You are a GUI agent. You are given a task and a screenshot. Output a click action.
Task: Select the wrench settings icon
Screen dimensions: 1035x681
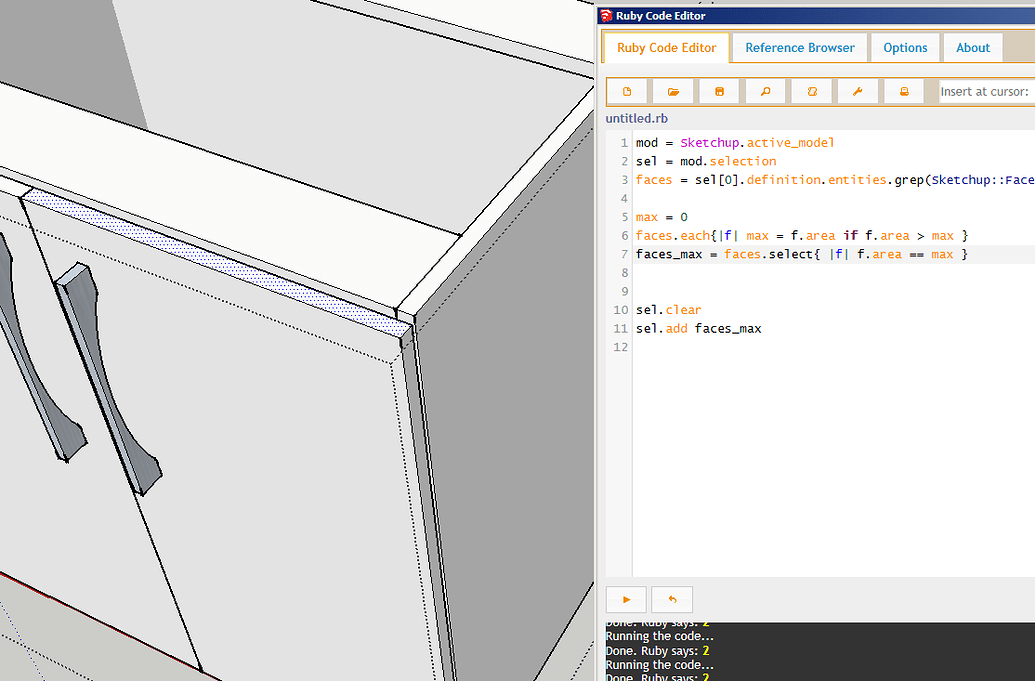(857, 91)
